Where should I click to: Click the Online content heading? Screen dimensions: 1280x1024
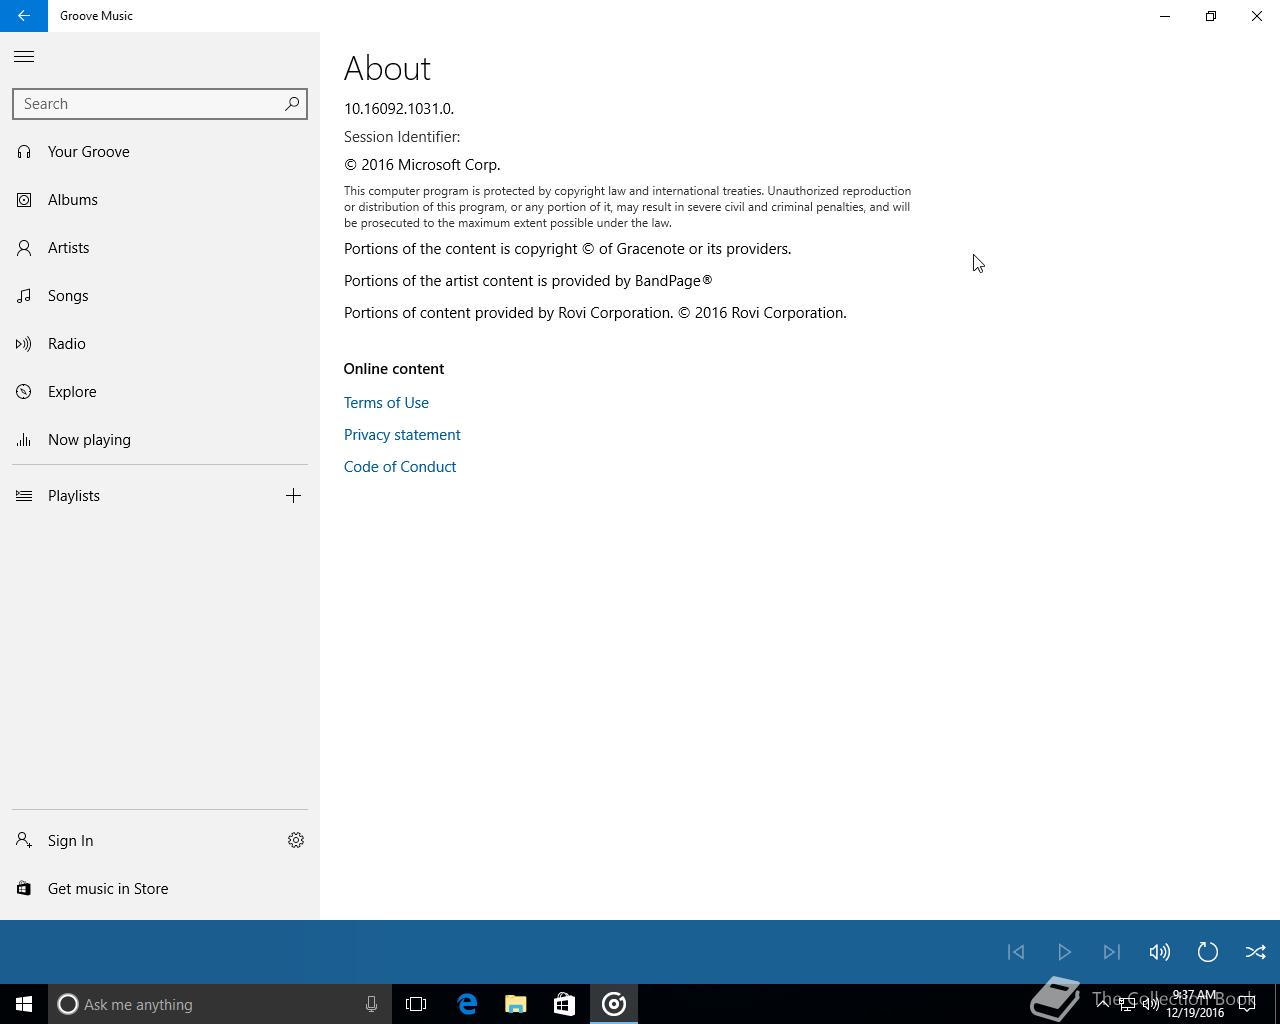394,369
